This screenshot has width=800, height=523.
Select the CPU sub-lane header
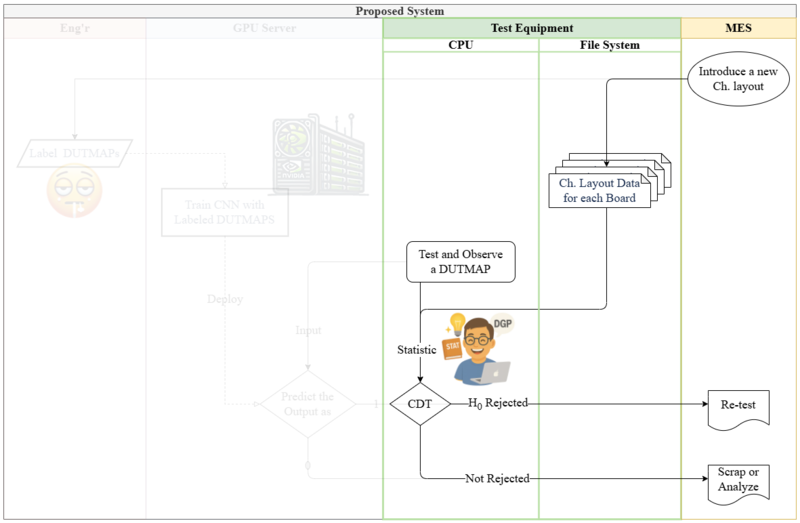tap(461, 45)
